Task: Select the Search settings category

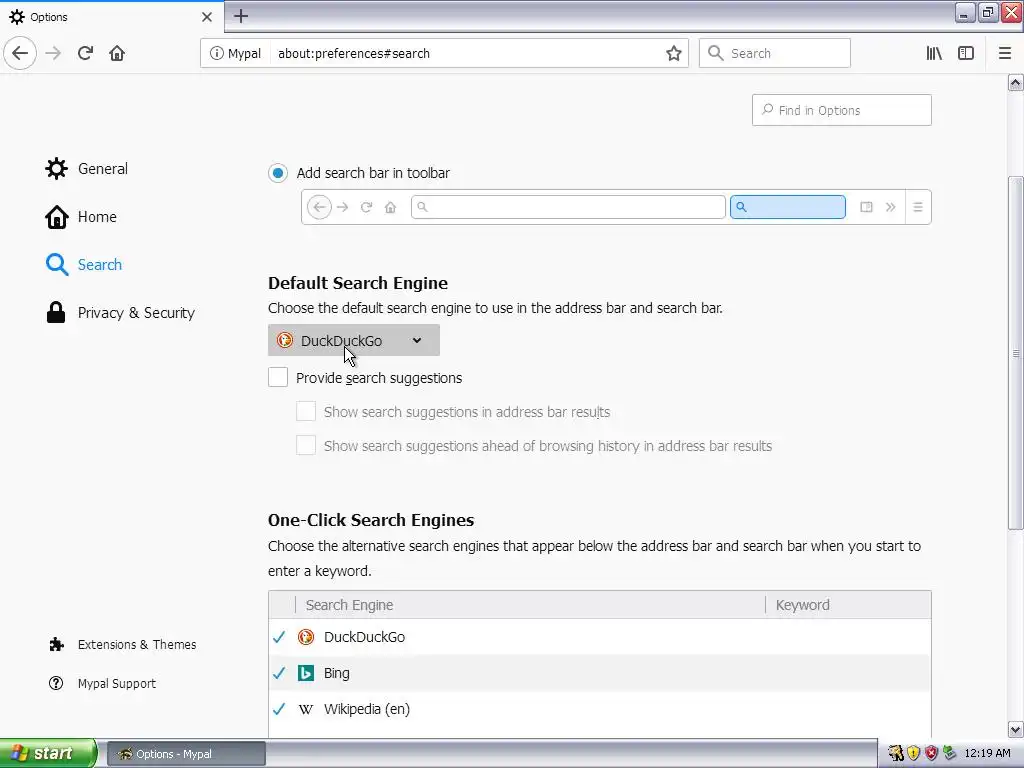Action: 84,264
